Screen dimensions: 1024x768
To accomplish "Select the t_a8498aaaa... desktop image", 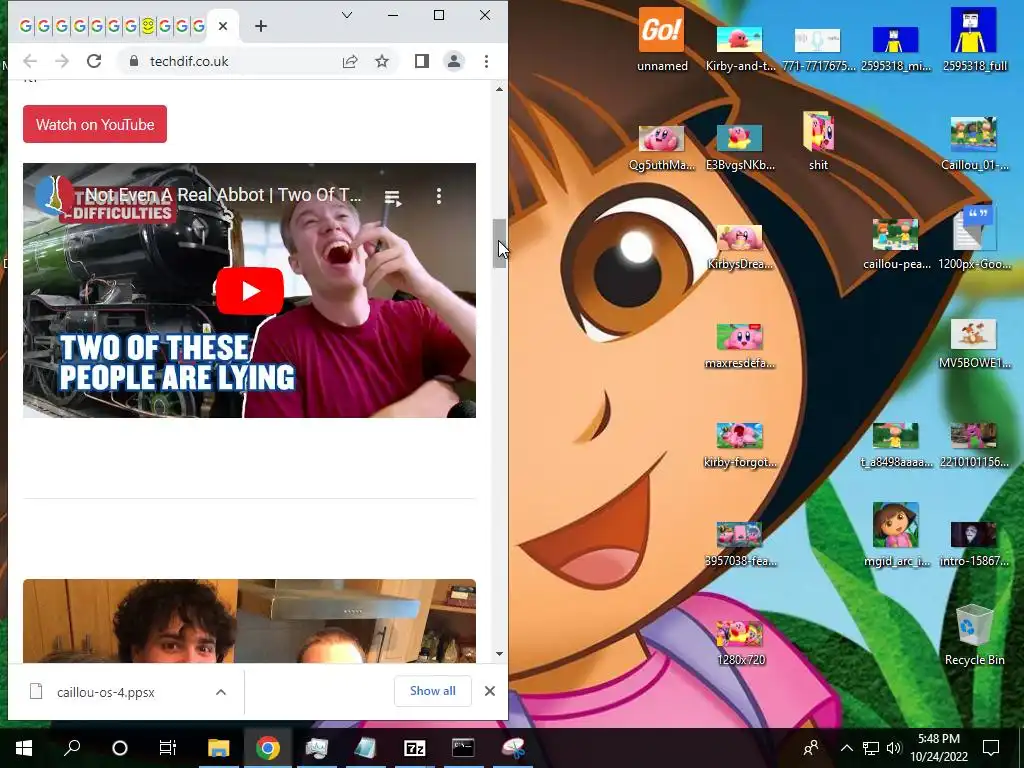I will click(x=895, y=445).
